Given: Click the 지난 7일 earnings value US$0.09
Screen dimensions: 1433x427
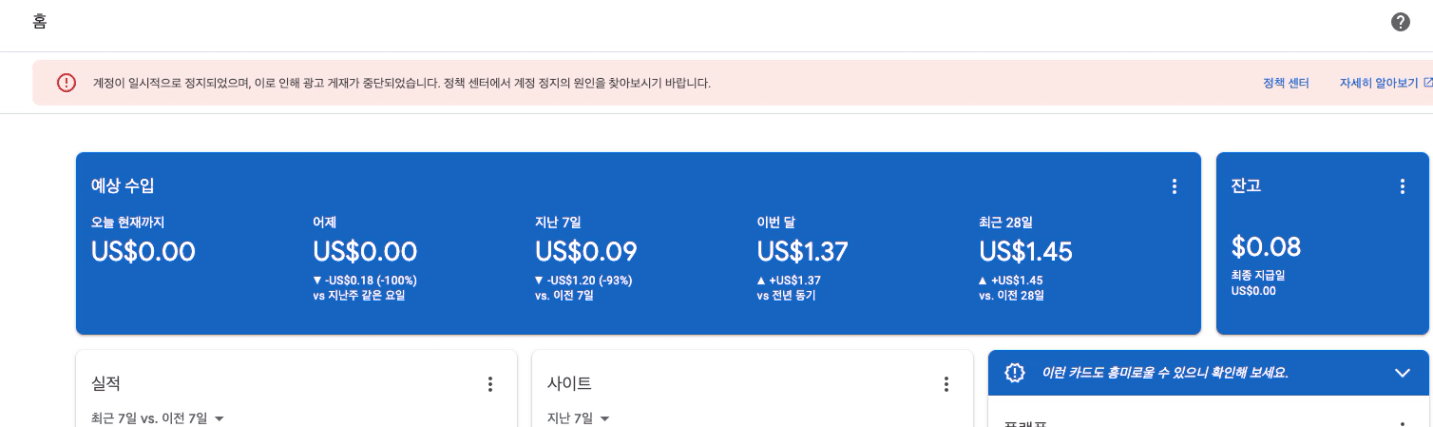Looking at the screenshot, I should pyautogui.click(x=585, y=252).
